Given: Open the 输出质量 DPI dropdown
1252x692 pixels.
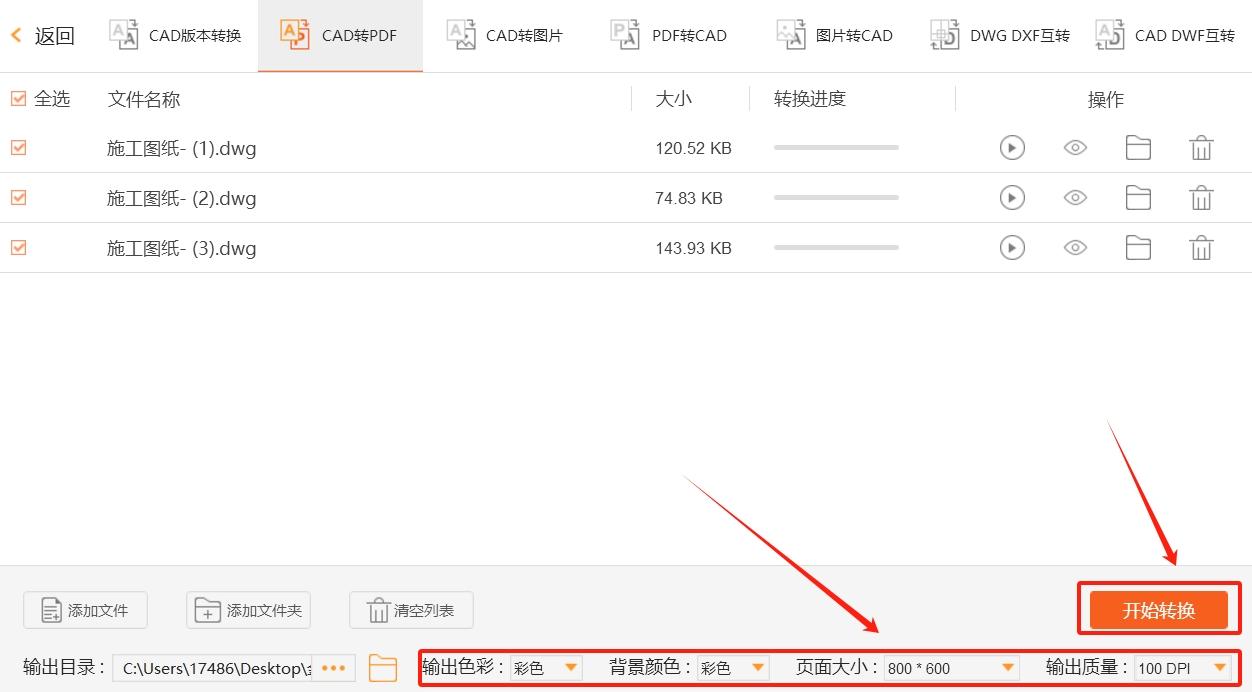Looking at the screenshot, I should (1221, 667).
